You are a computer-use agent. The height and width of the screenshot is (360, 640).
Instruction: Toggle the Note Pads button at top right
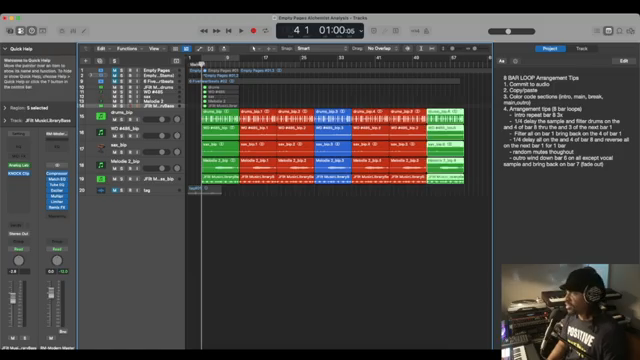608,31
